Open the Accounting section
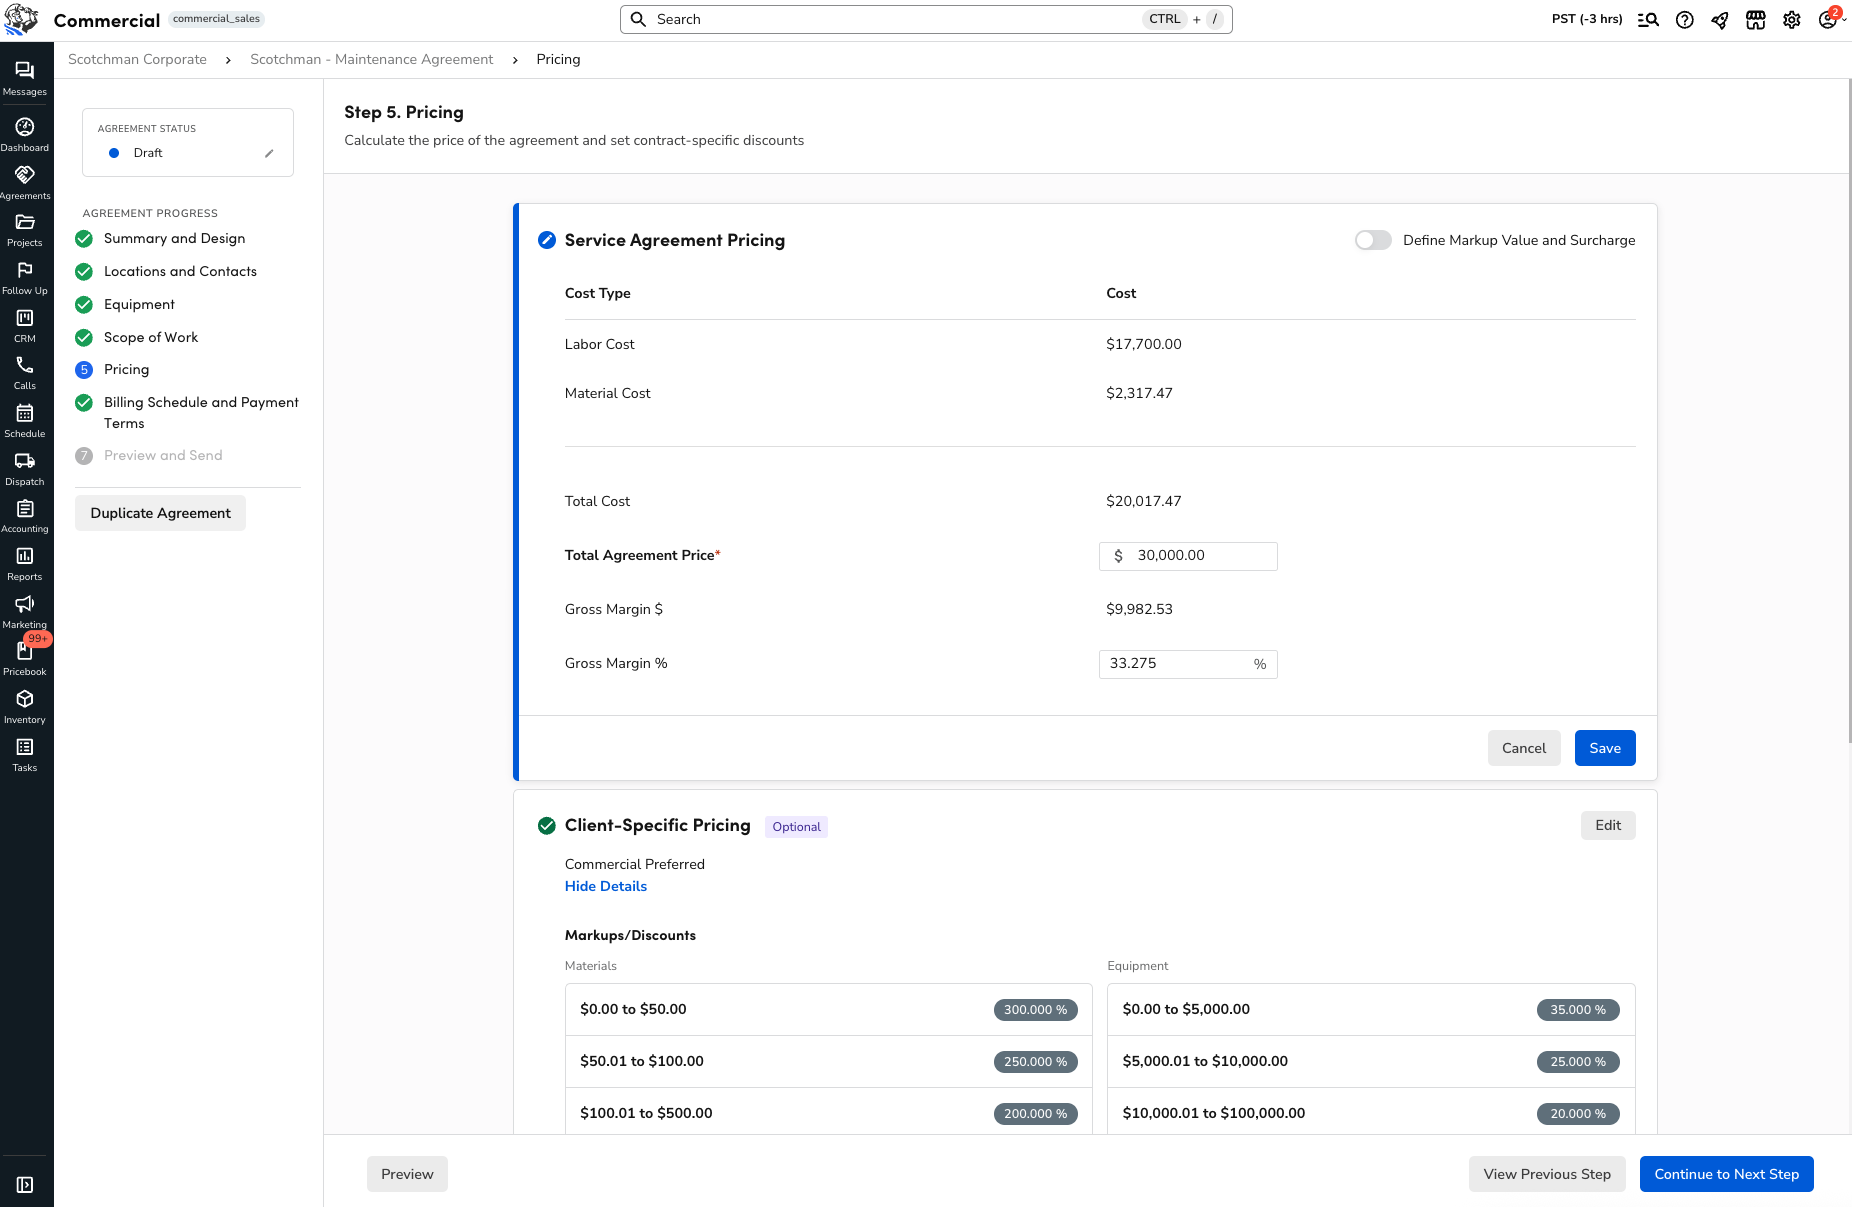Viewport: 1852px width, 1207px height. click(x=25, y=514)
